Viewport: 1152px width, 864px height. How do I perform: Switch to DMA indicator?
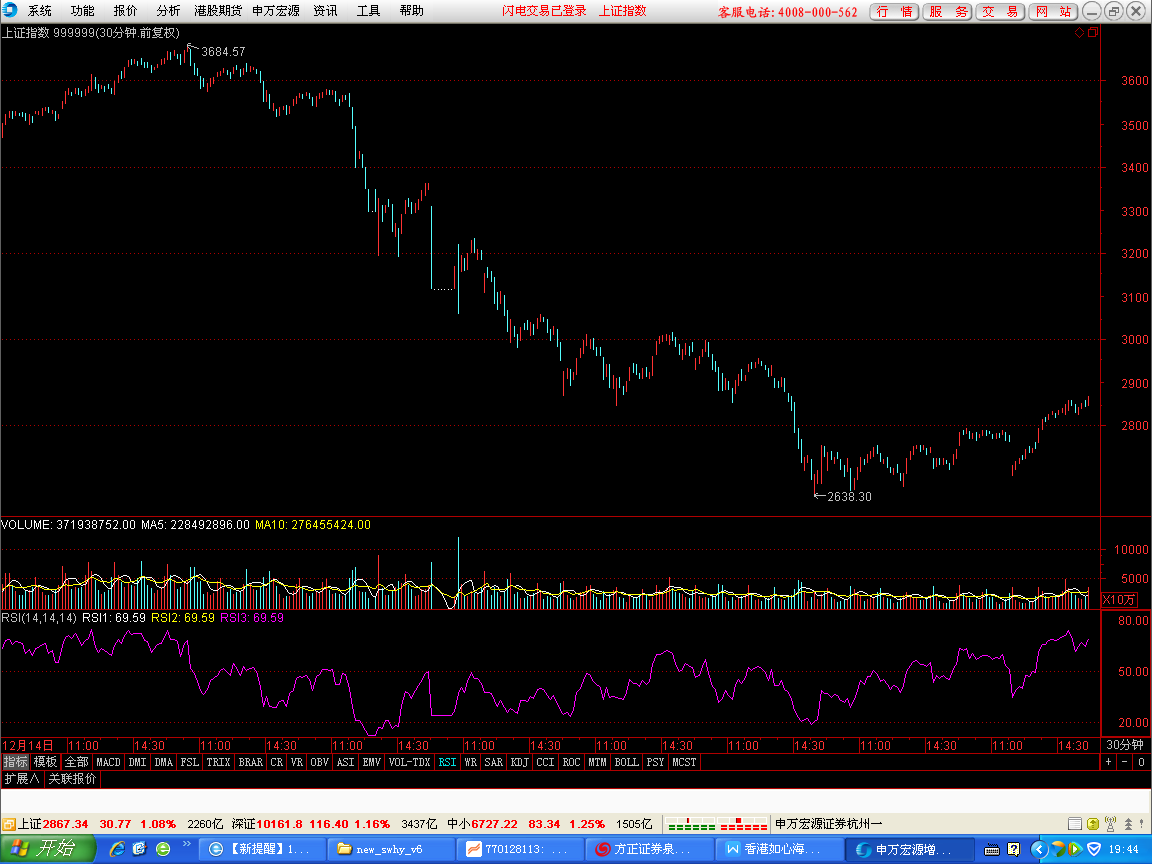[x=163, y=762]
